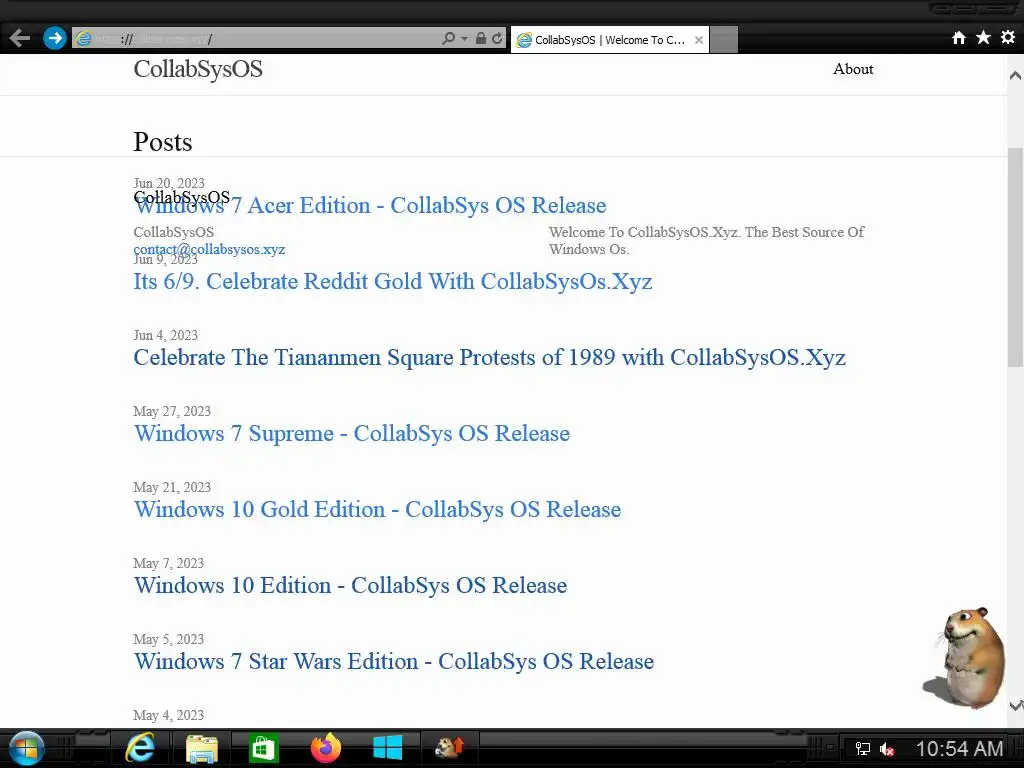Click the network tray icon
This screenshot has width=1024, height=768.
863,749
